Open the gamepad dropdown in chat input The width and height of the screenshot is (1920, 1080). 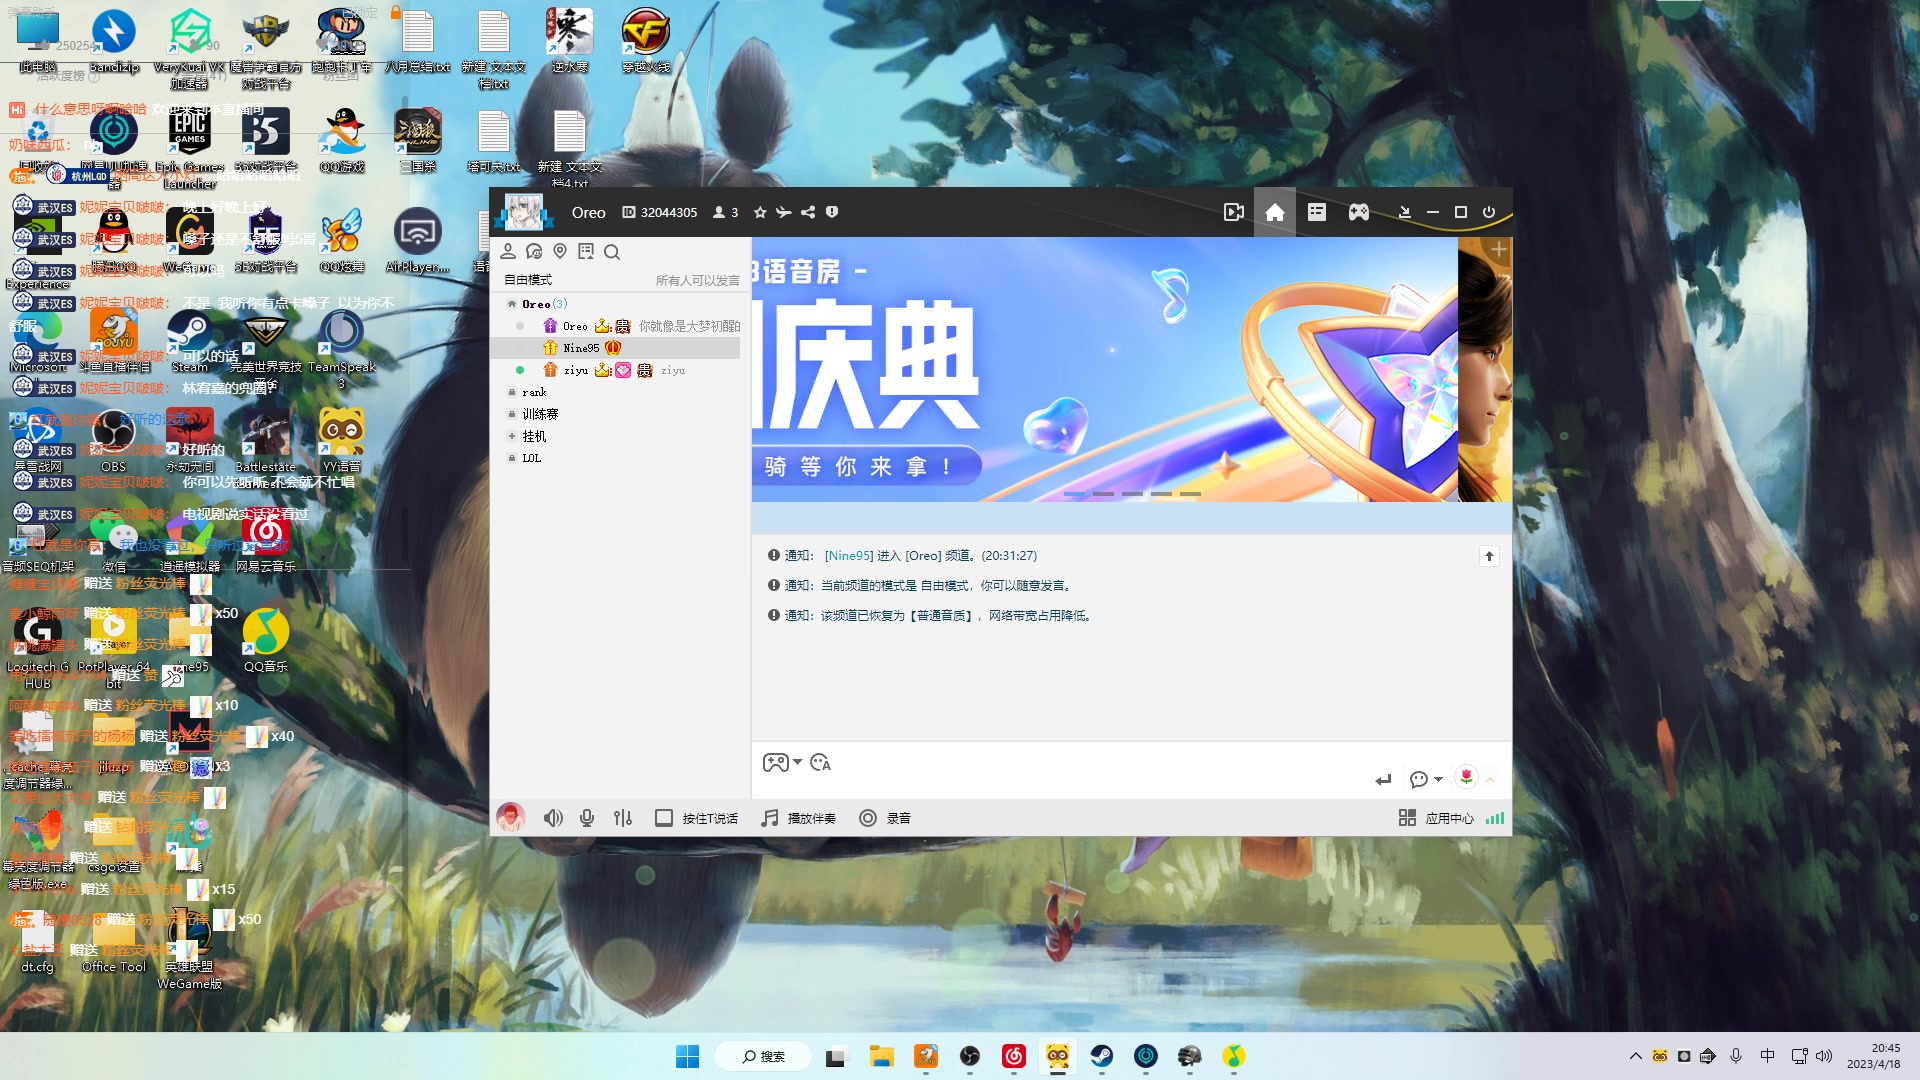[x=783, y=763]
